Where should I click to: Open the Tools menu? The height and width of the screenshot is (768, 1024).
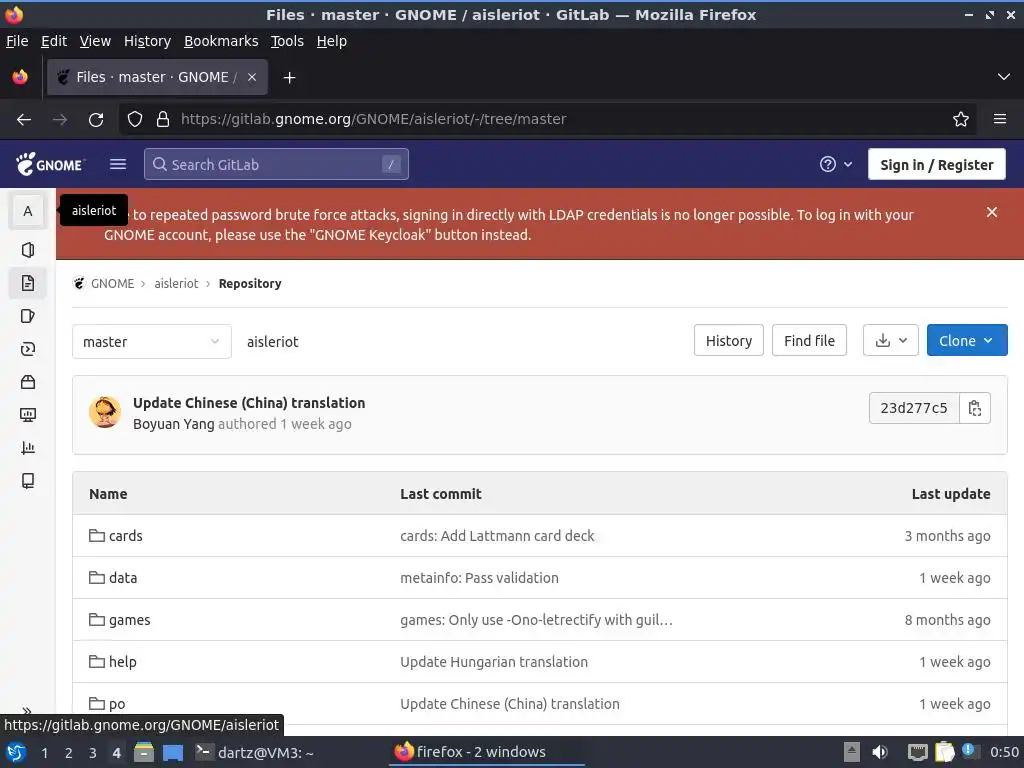287,41
